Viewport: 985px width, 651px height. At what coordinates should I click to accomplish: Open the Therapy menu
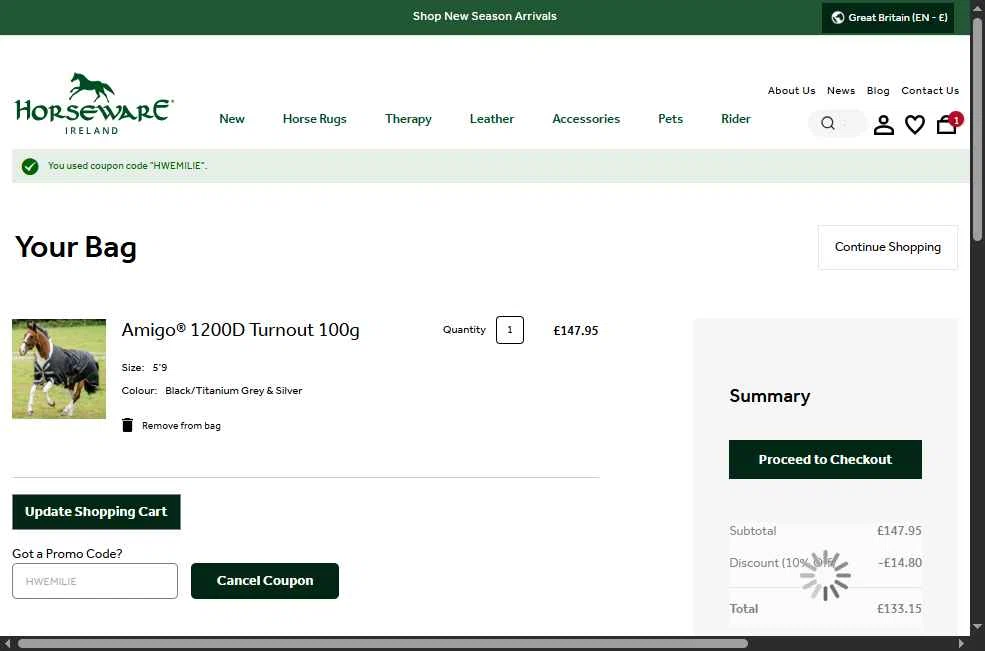click(408, 119)
